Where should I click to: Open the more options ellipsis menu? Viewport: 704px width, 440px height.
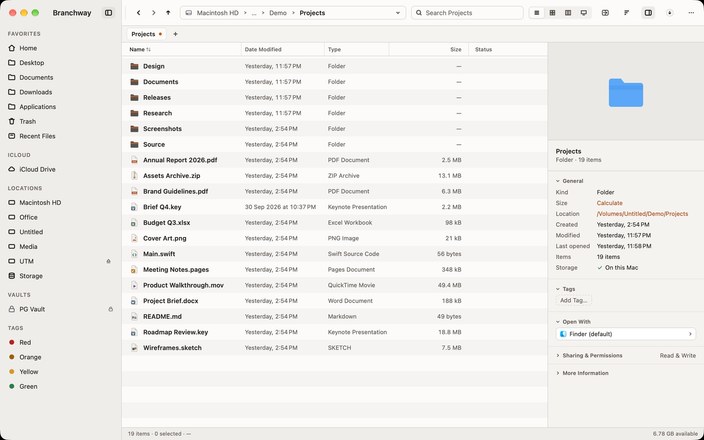coord(691,13)
